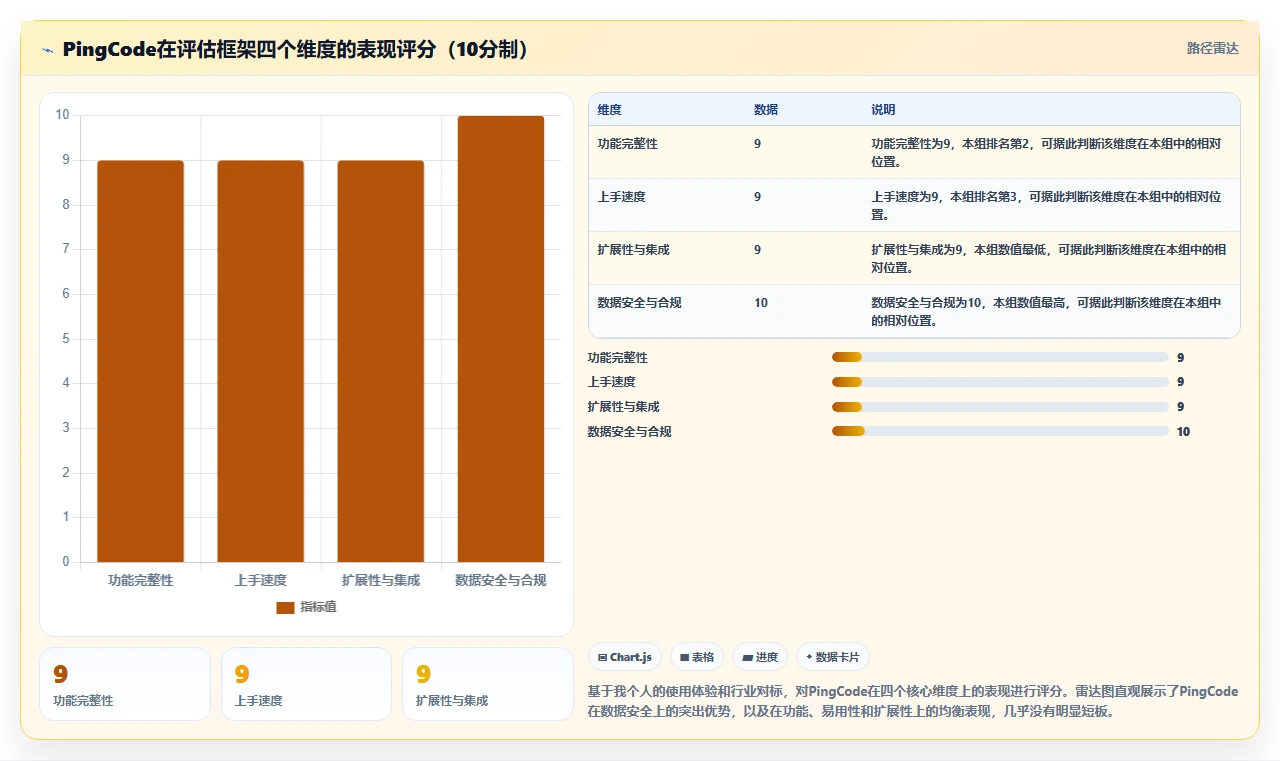The width and height of the screenshot is (1280, 761).
Task: Click the 上手速度 progress bar
Action: click(x=1000, y=382)
